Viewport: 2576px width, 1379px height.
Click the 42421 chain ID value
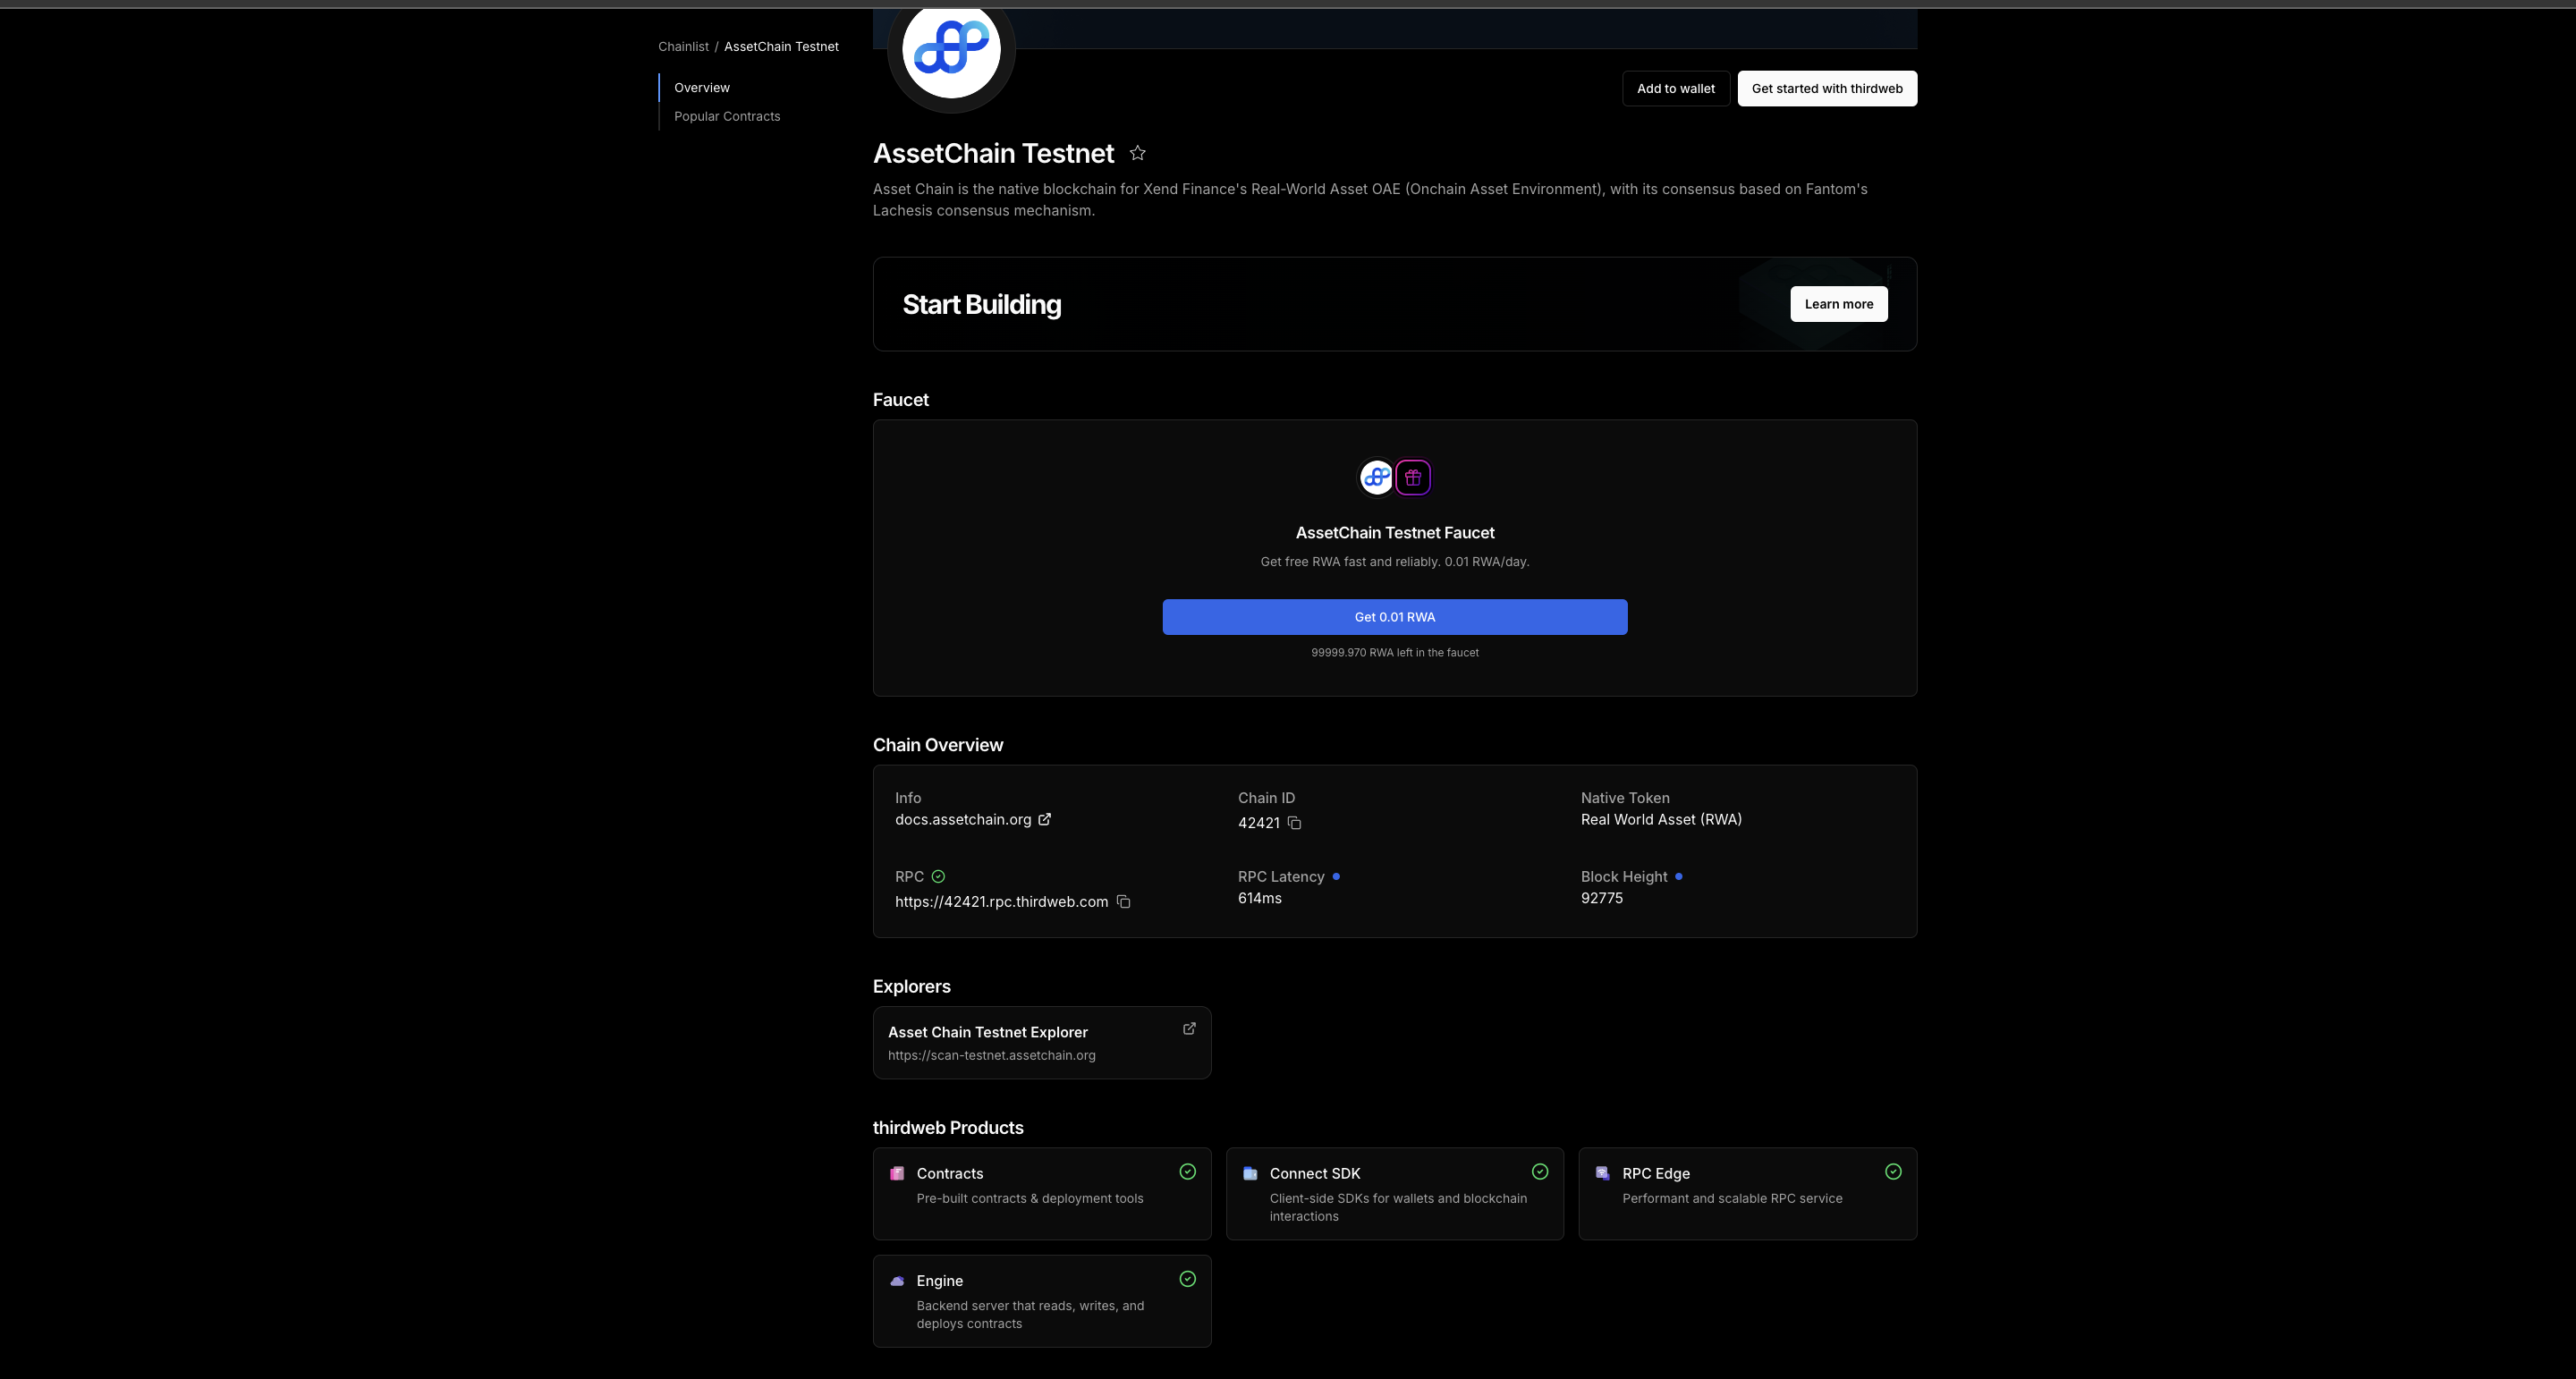click(x=1258, y=823)
